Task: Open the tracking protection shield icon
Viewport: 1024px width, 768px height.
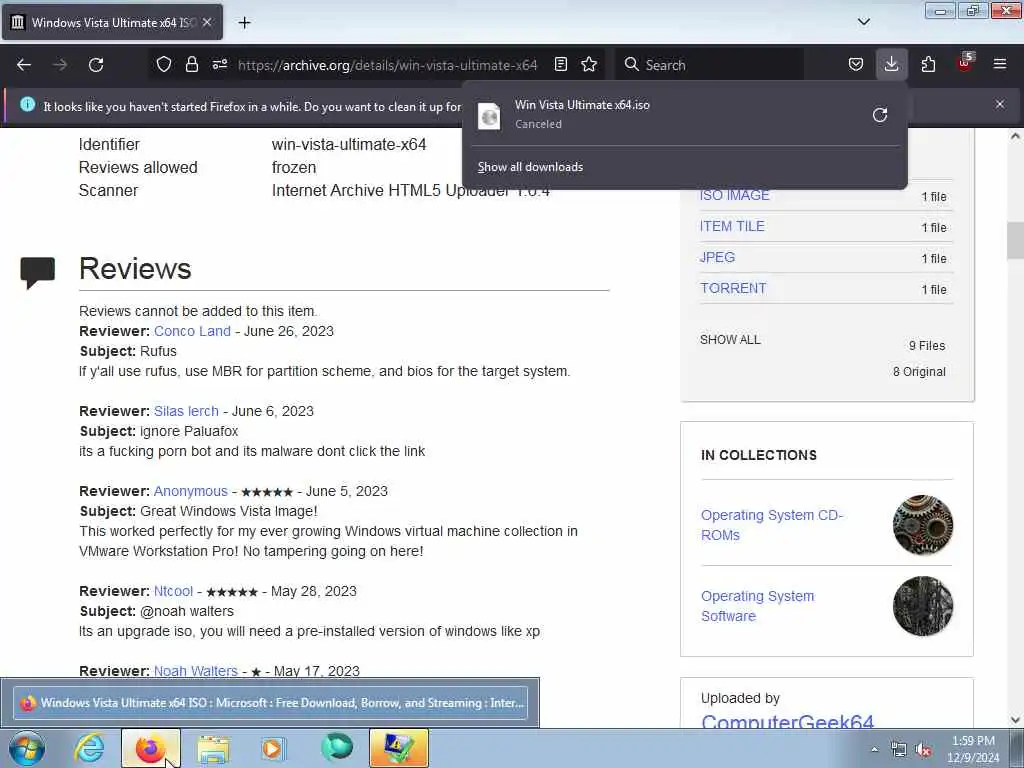Action: (164, 65)
